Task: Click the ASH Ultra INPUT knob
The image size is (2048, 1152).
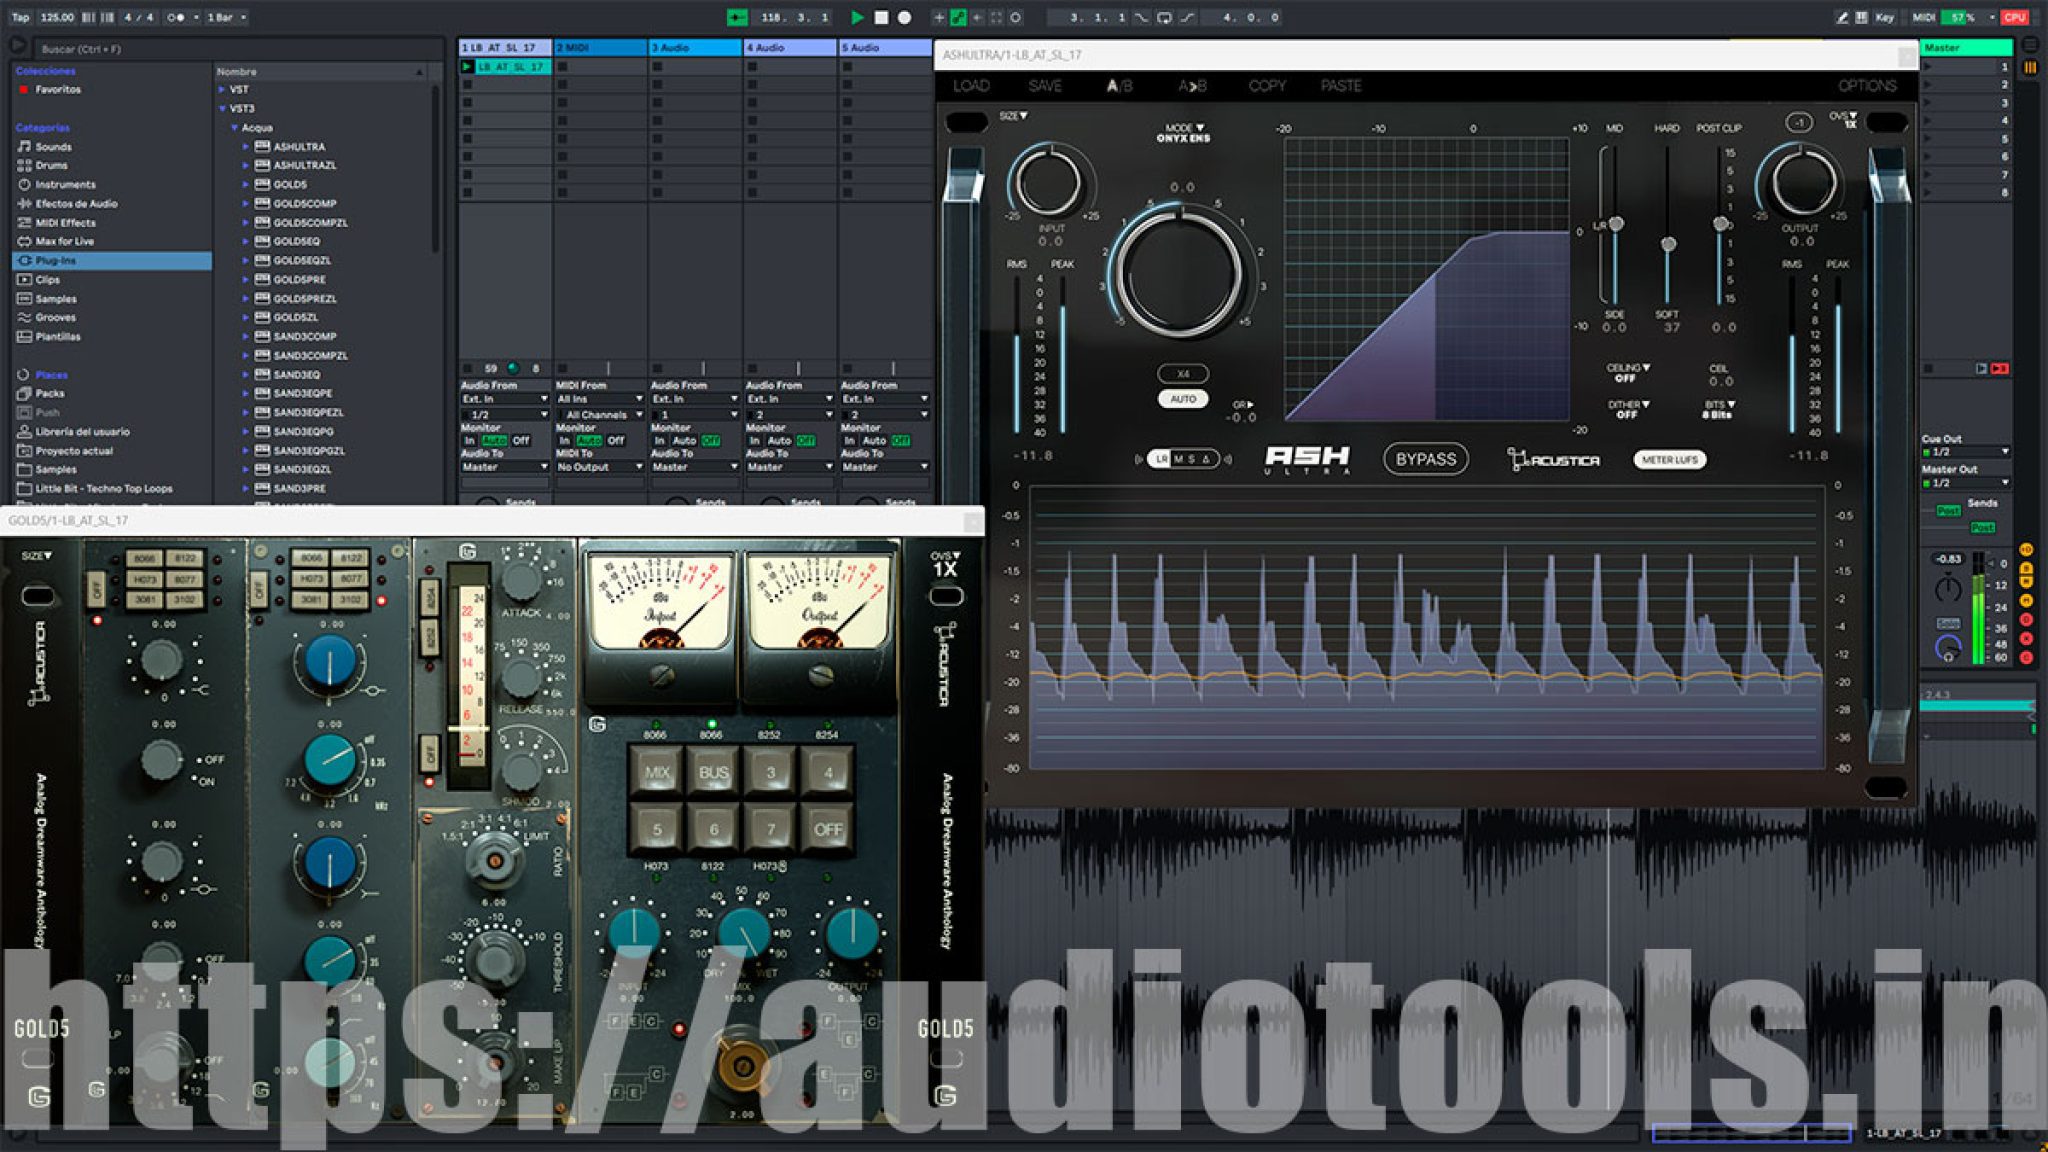Action: tap(1049, 183)
